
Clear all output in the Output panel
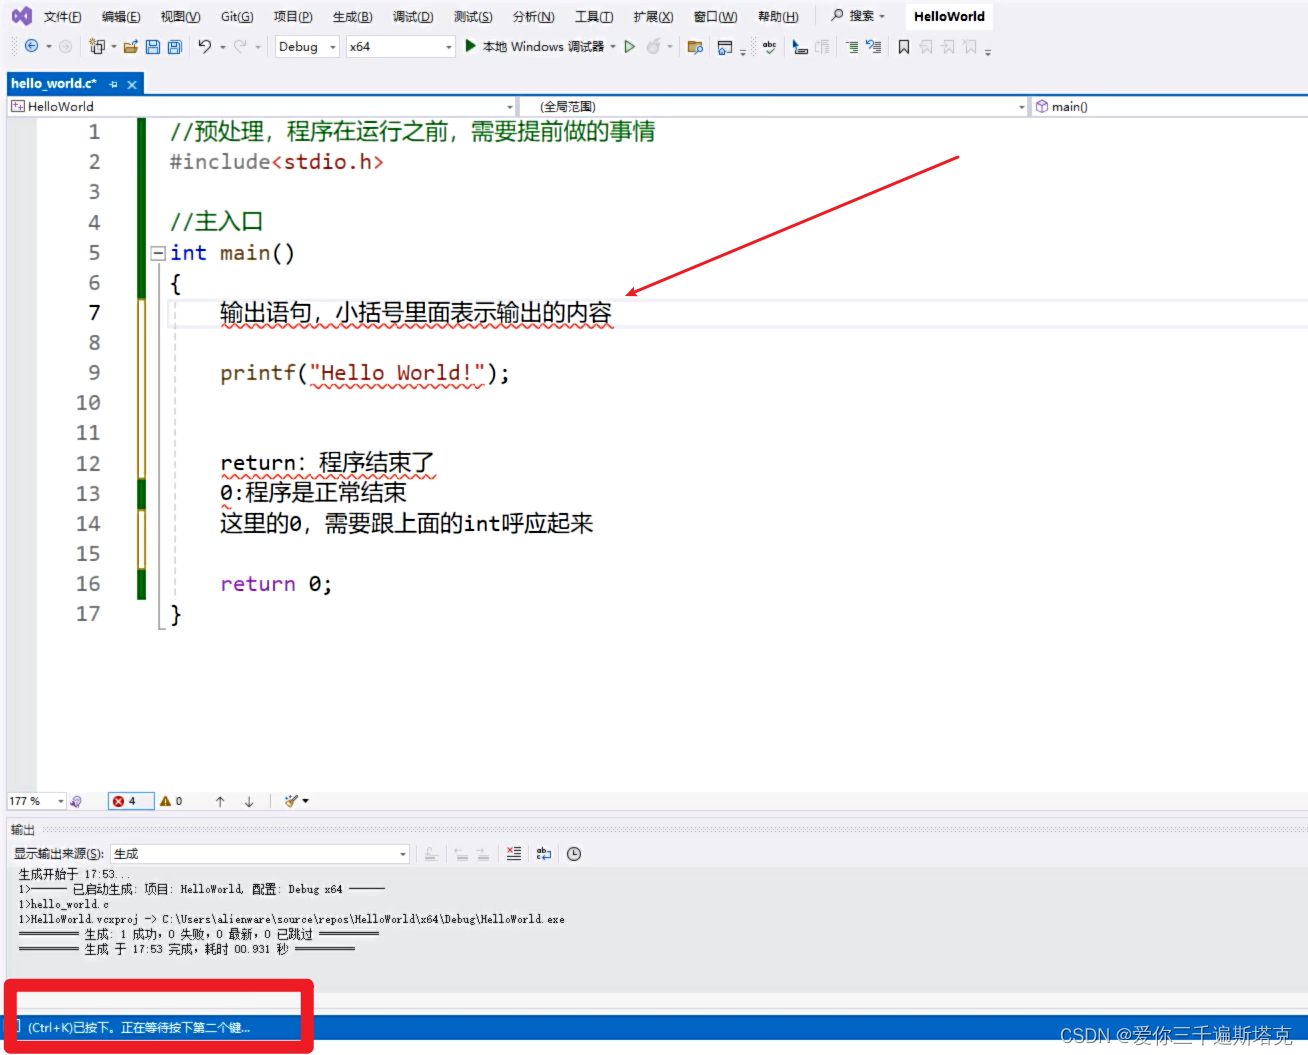pyautogui.click(x=513, y=854)
